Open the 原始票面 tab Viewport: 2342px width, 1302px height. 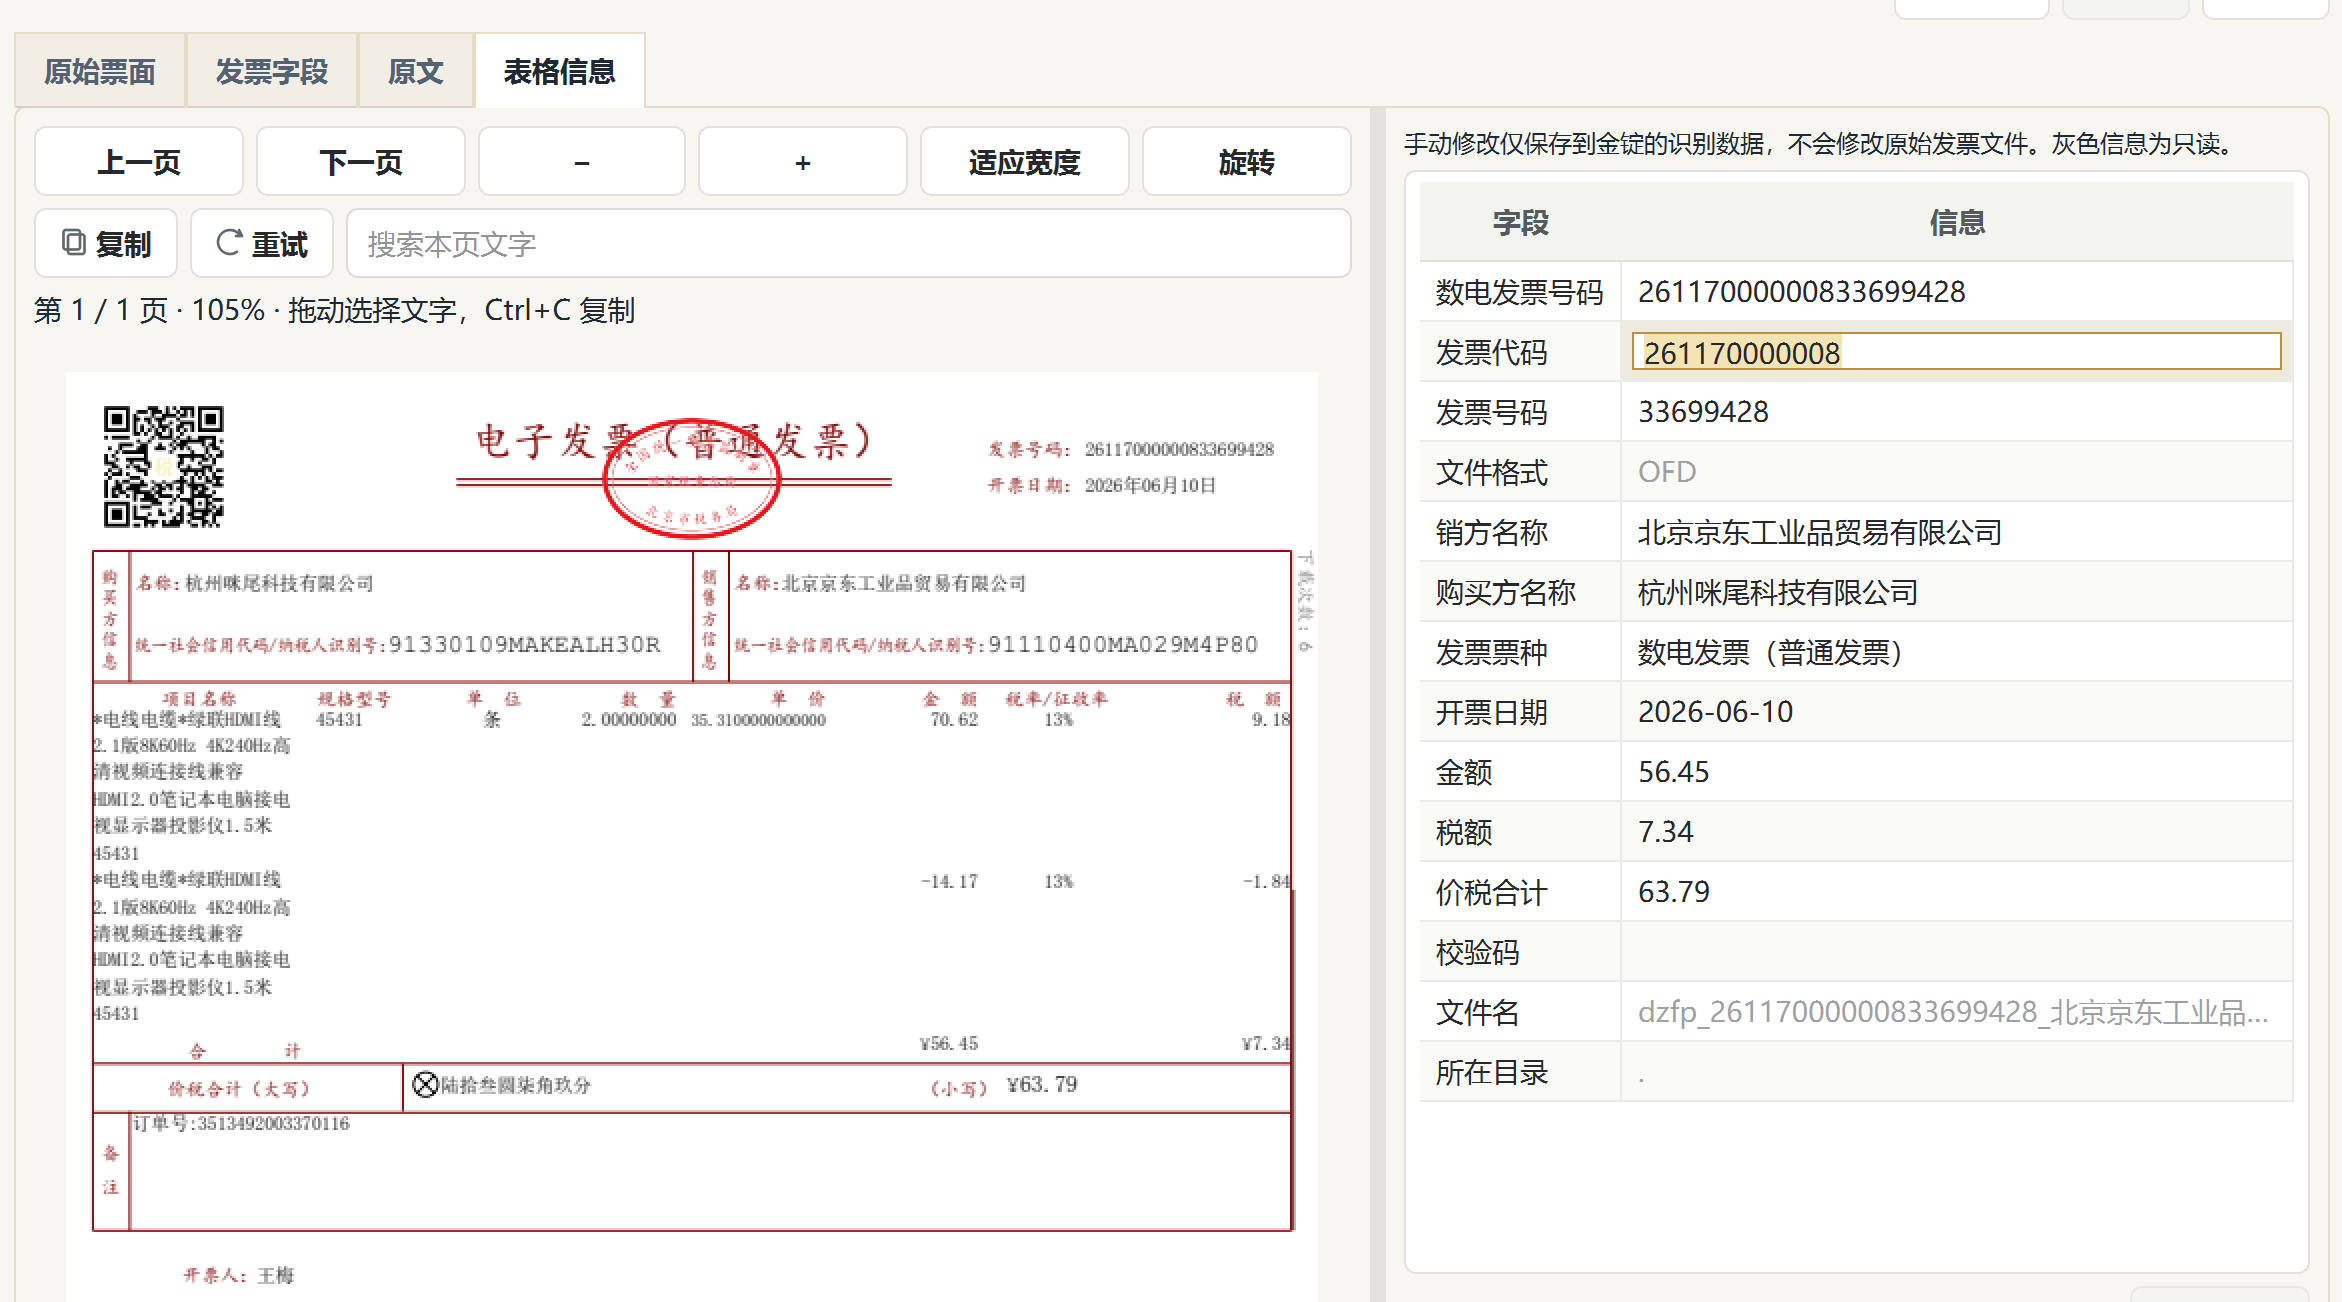coord(100,71)
